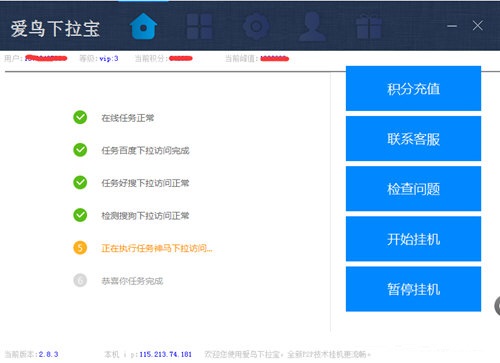Click green check beside 任务百度下拉访问完成
Screen dimensions: 500x363
[x=80, y=150]
